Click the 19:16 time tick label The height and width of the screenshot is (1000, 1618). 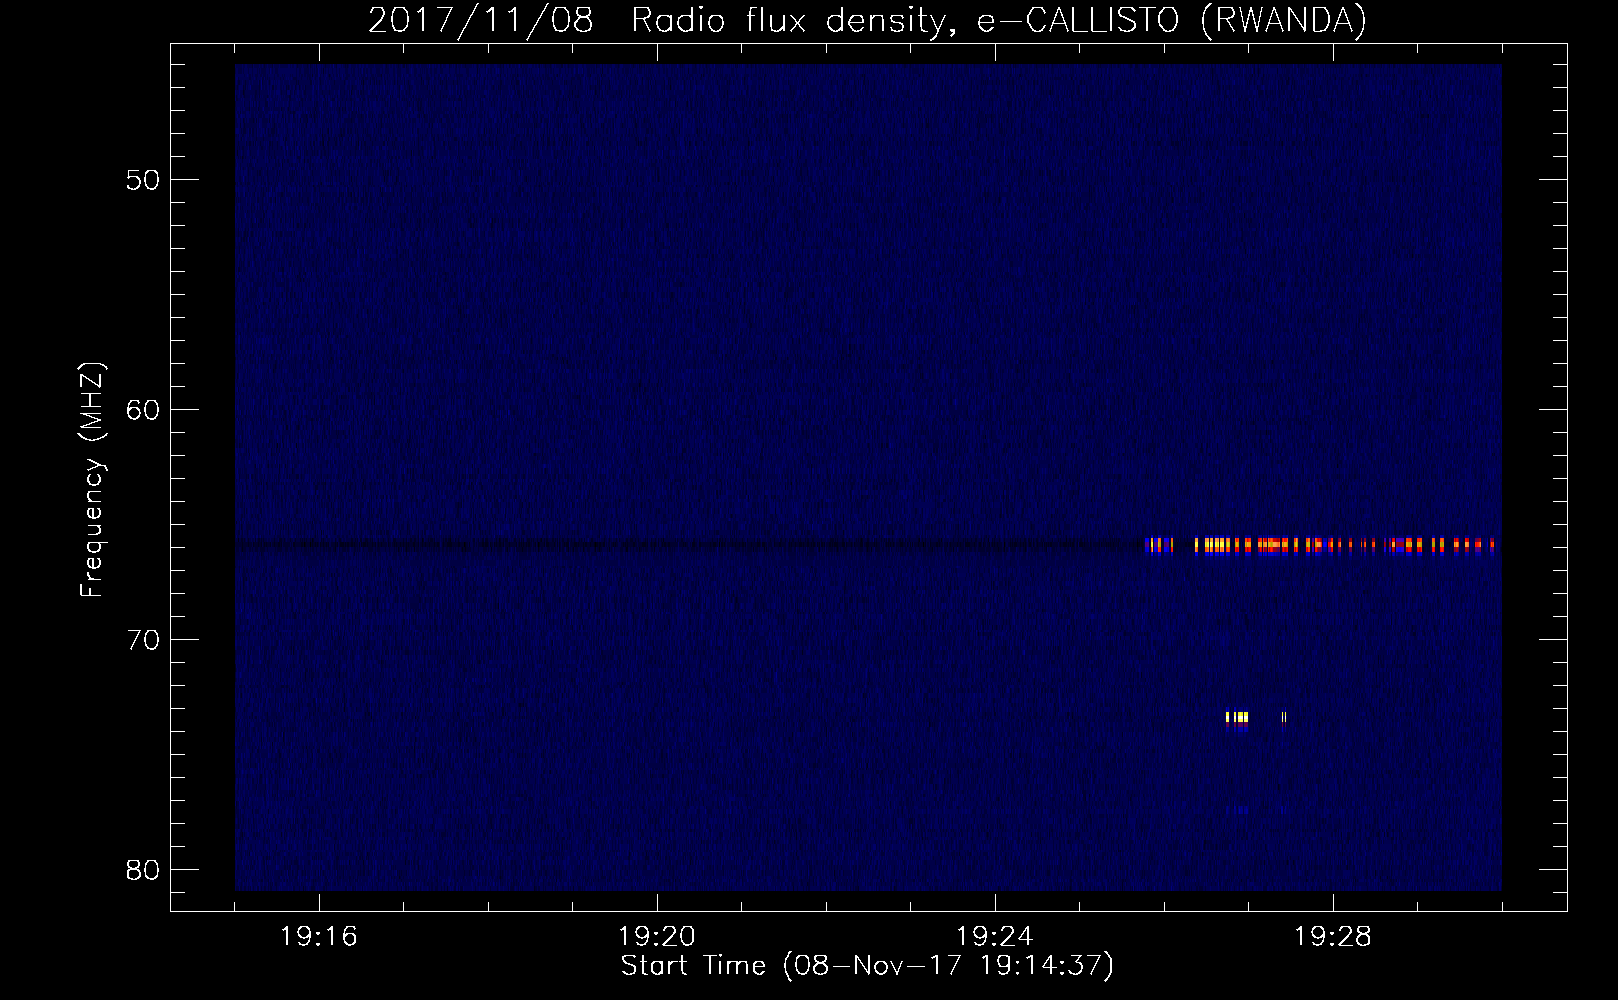click(319, 937)
